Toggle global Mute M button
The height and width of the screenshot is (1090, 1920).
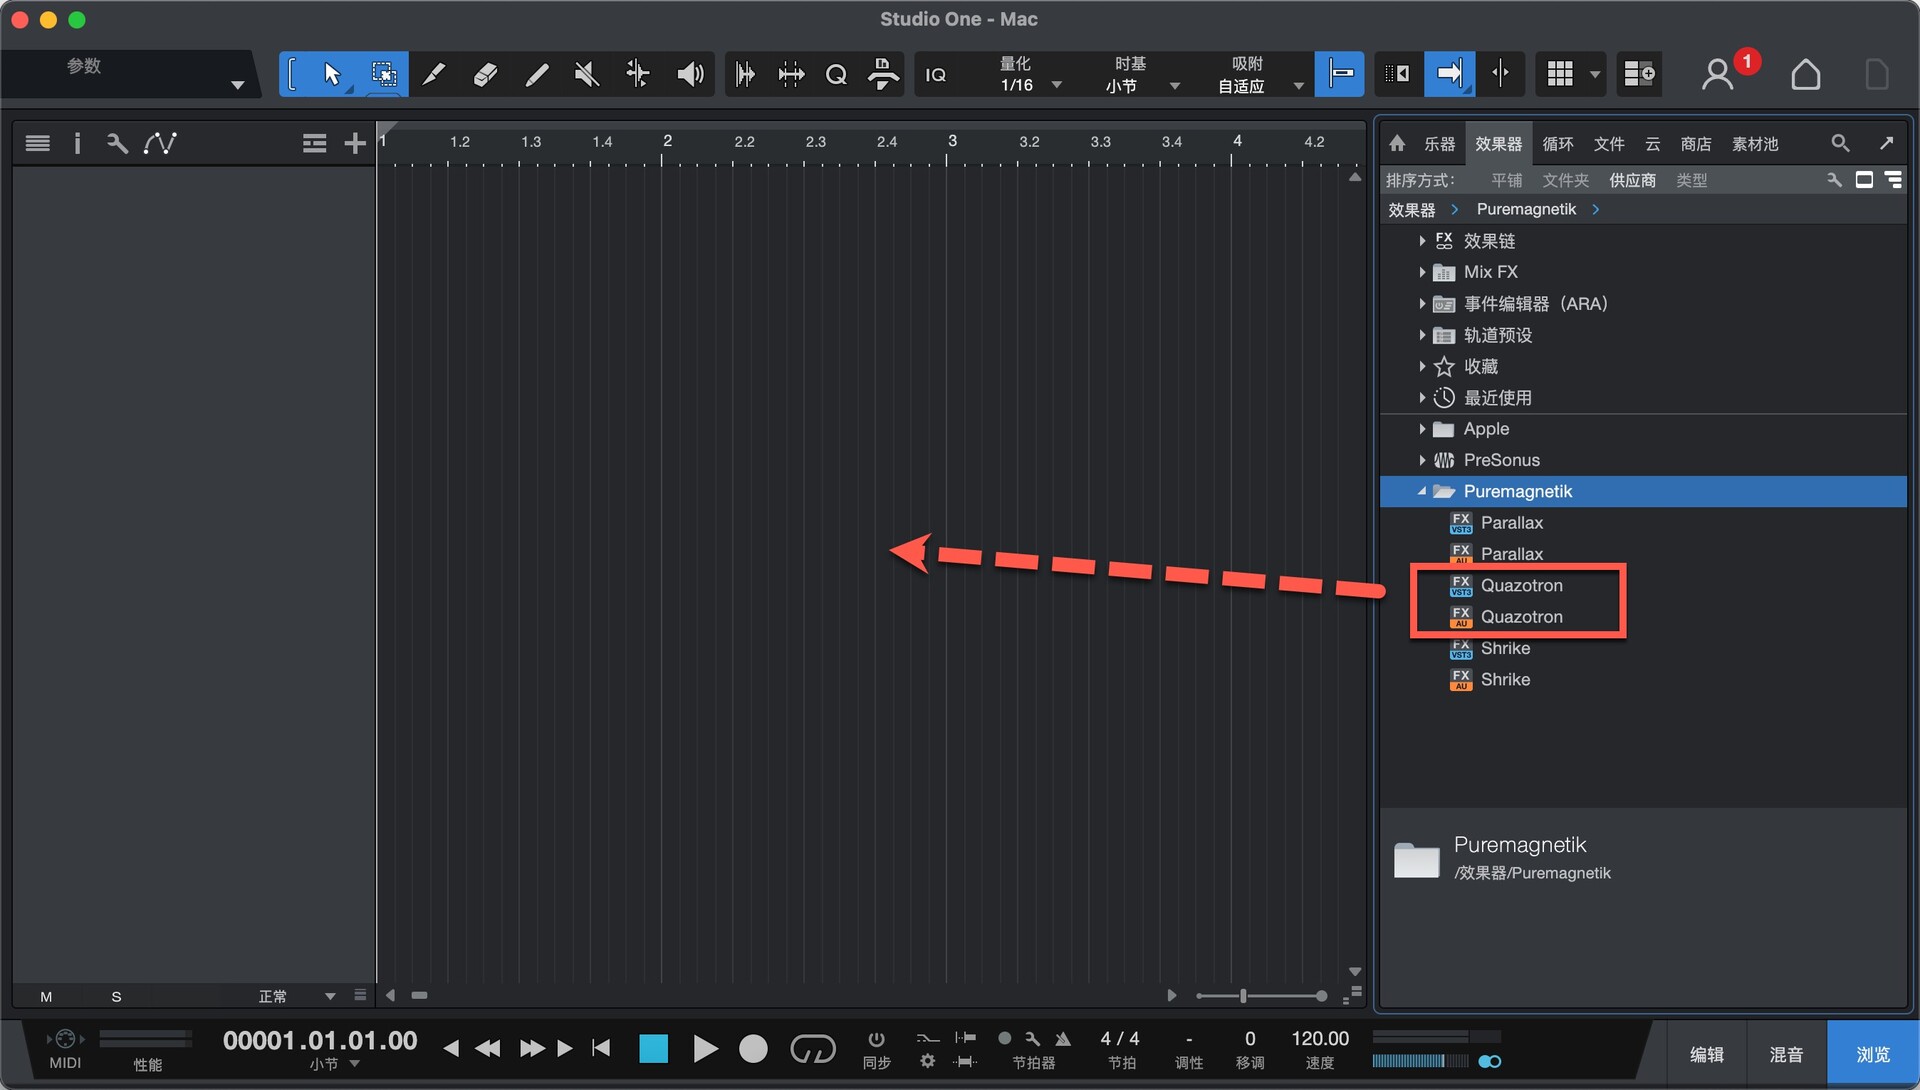(46, 996)
